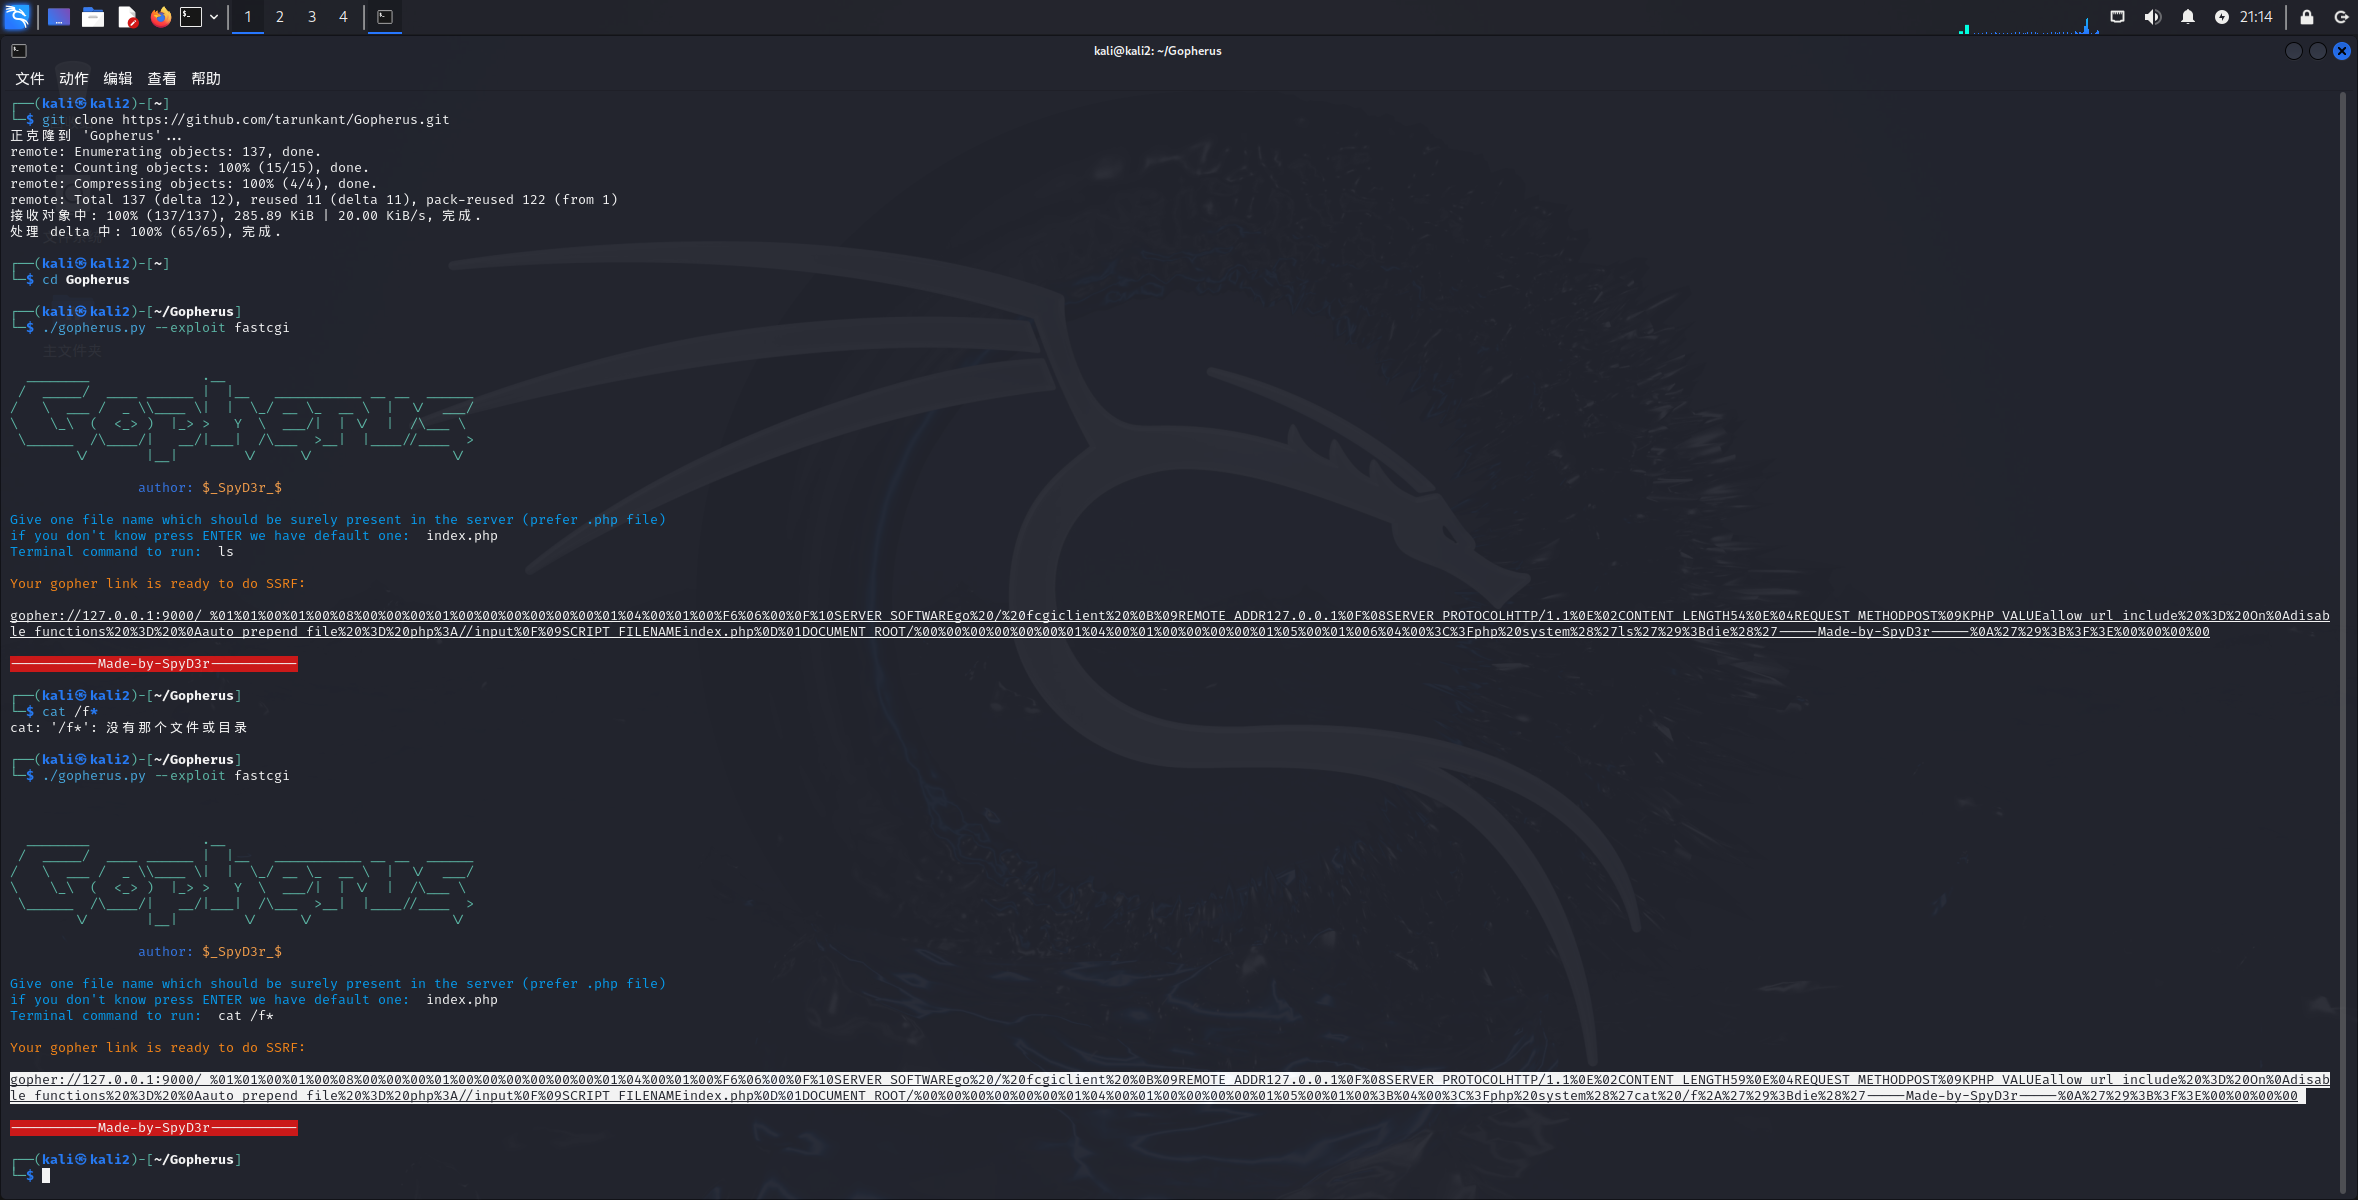Launch the text editor from the panel
Screen dimensions: 2358x1200
pos(127,17)
